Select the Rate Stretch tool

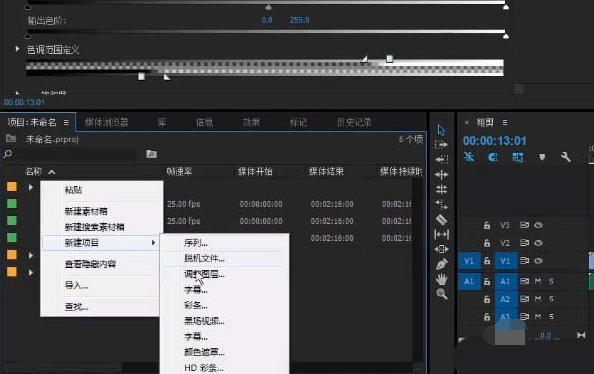(441, 205)
